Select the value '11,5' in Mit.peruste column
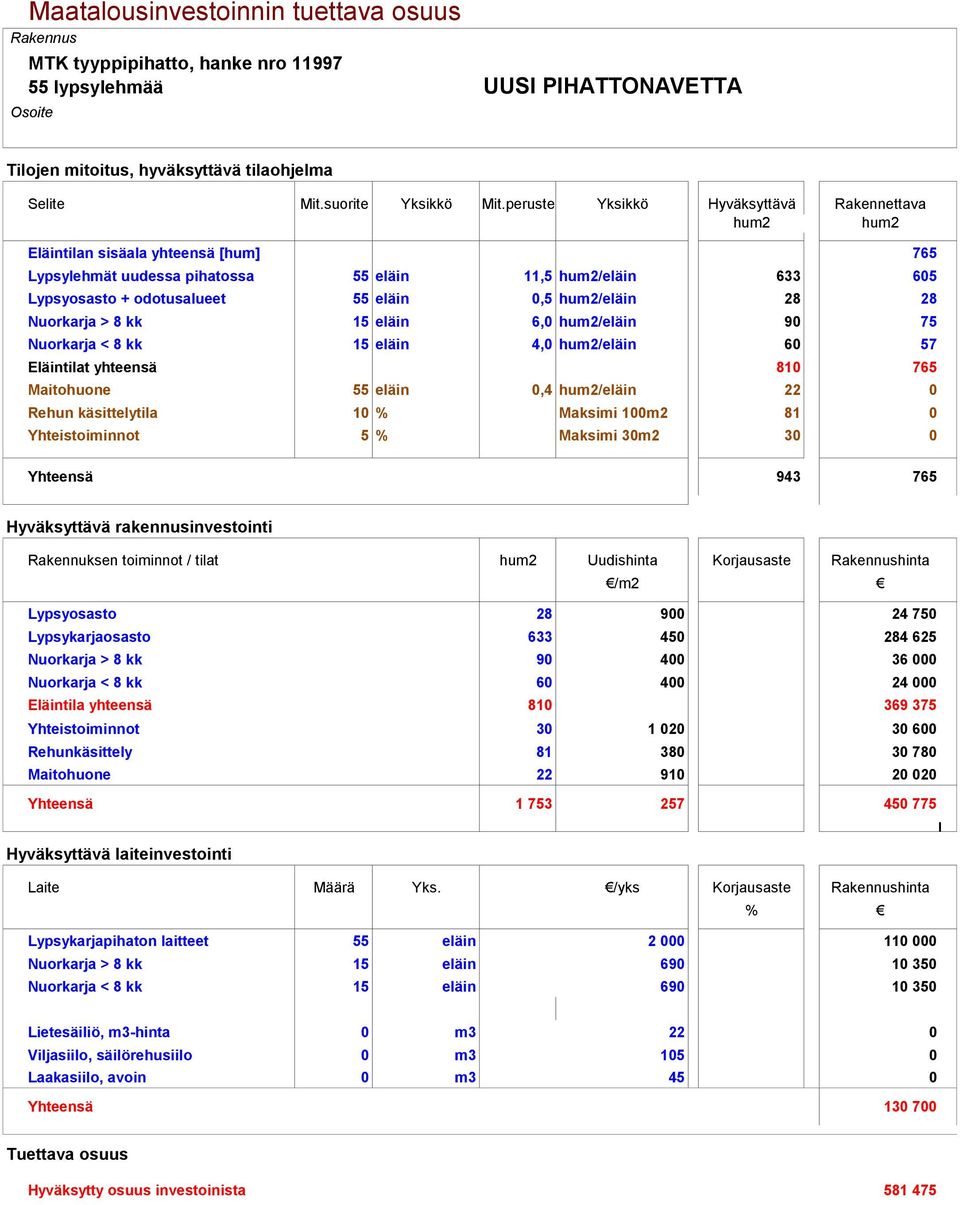This screenshot has height=1205, width=960. pos(538,276)
